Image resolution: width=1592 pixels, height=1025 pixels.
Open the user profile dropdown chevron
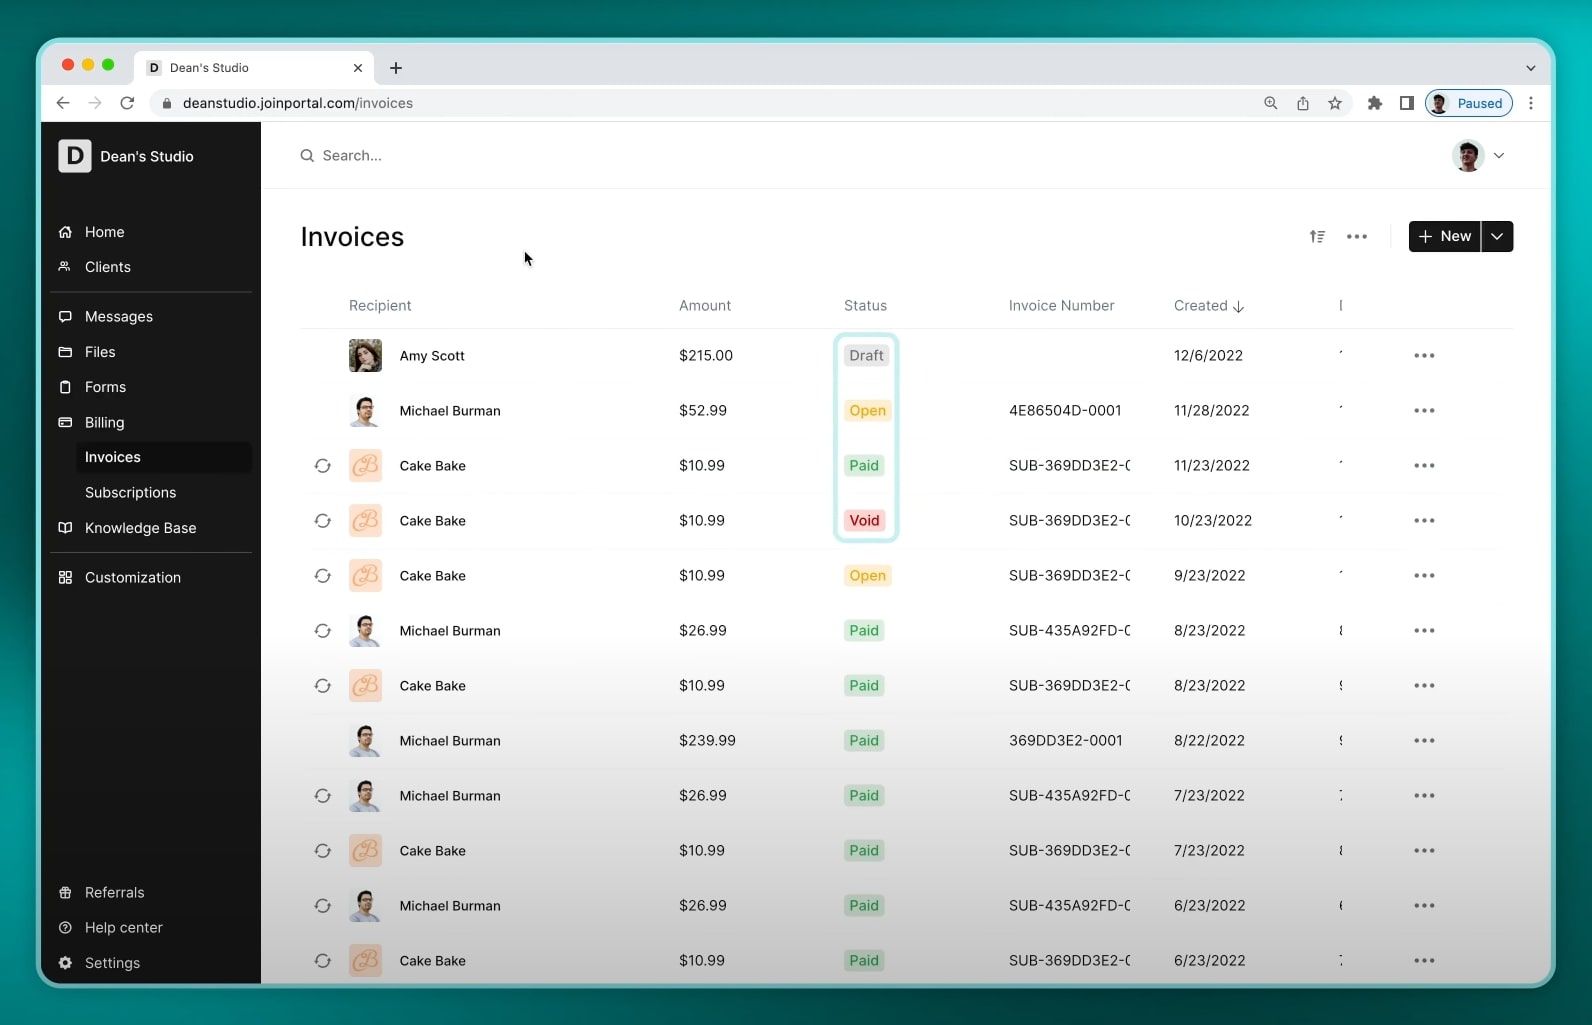click(1498, 156)
